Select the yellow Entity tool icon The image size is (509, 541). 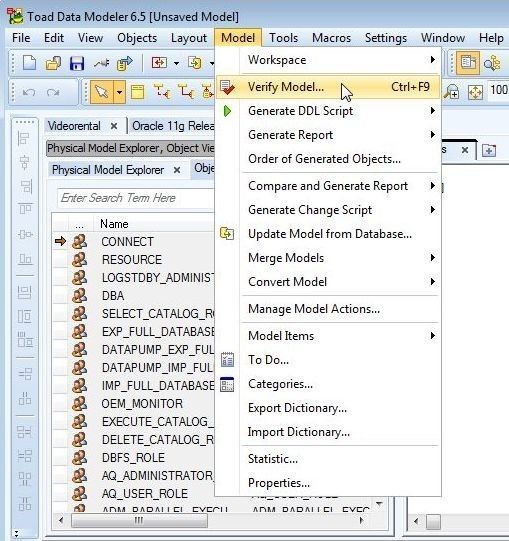point(137,92)
